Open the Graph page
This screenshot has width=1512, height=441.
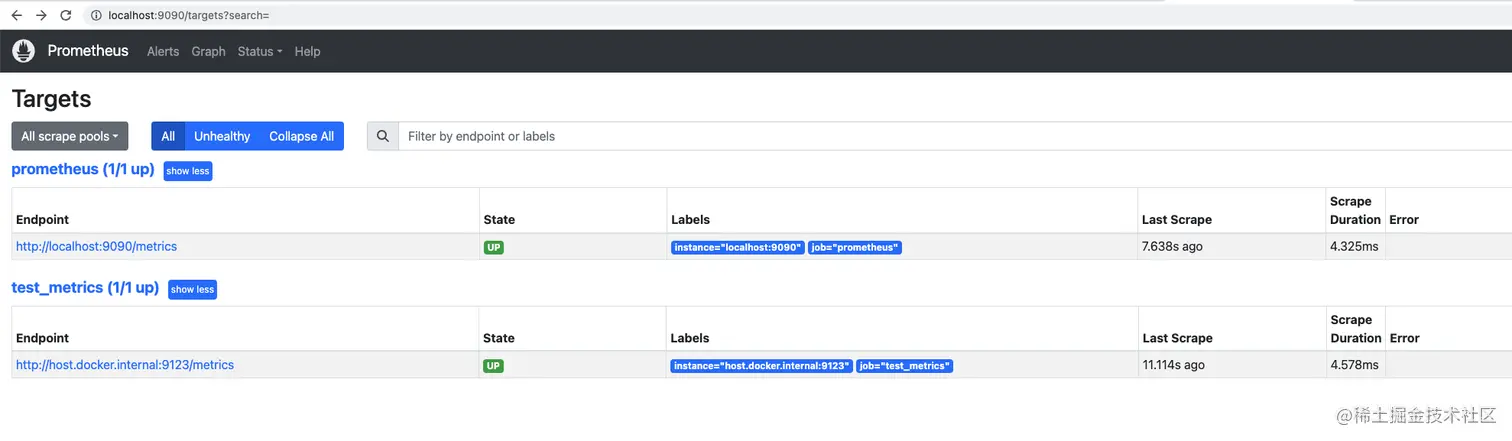(208, 51)
